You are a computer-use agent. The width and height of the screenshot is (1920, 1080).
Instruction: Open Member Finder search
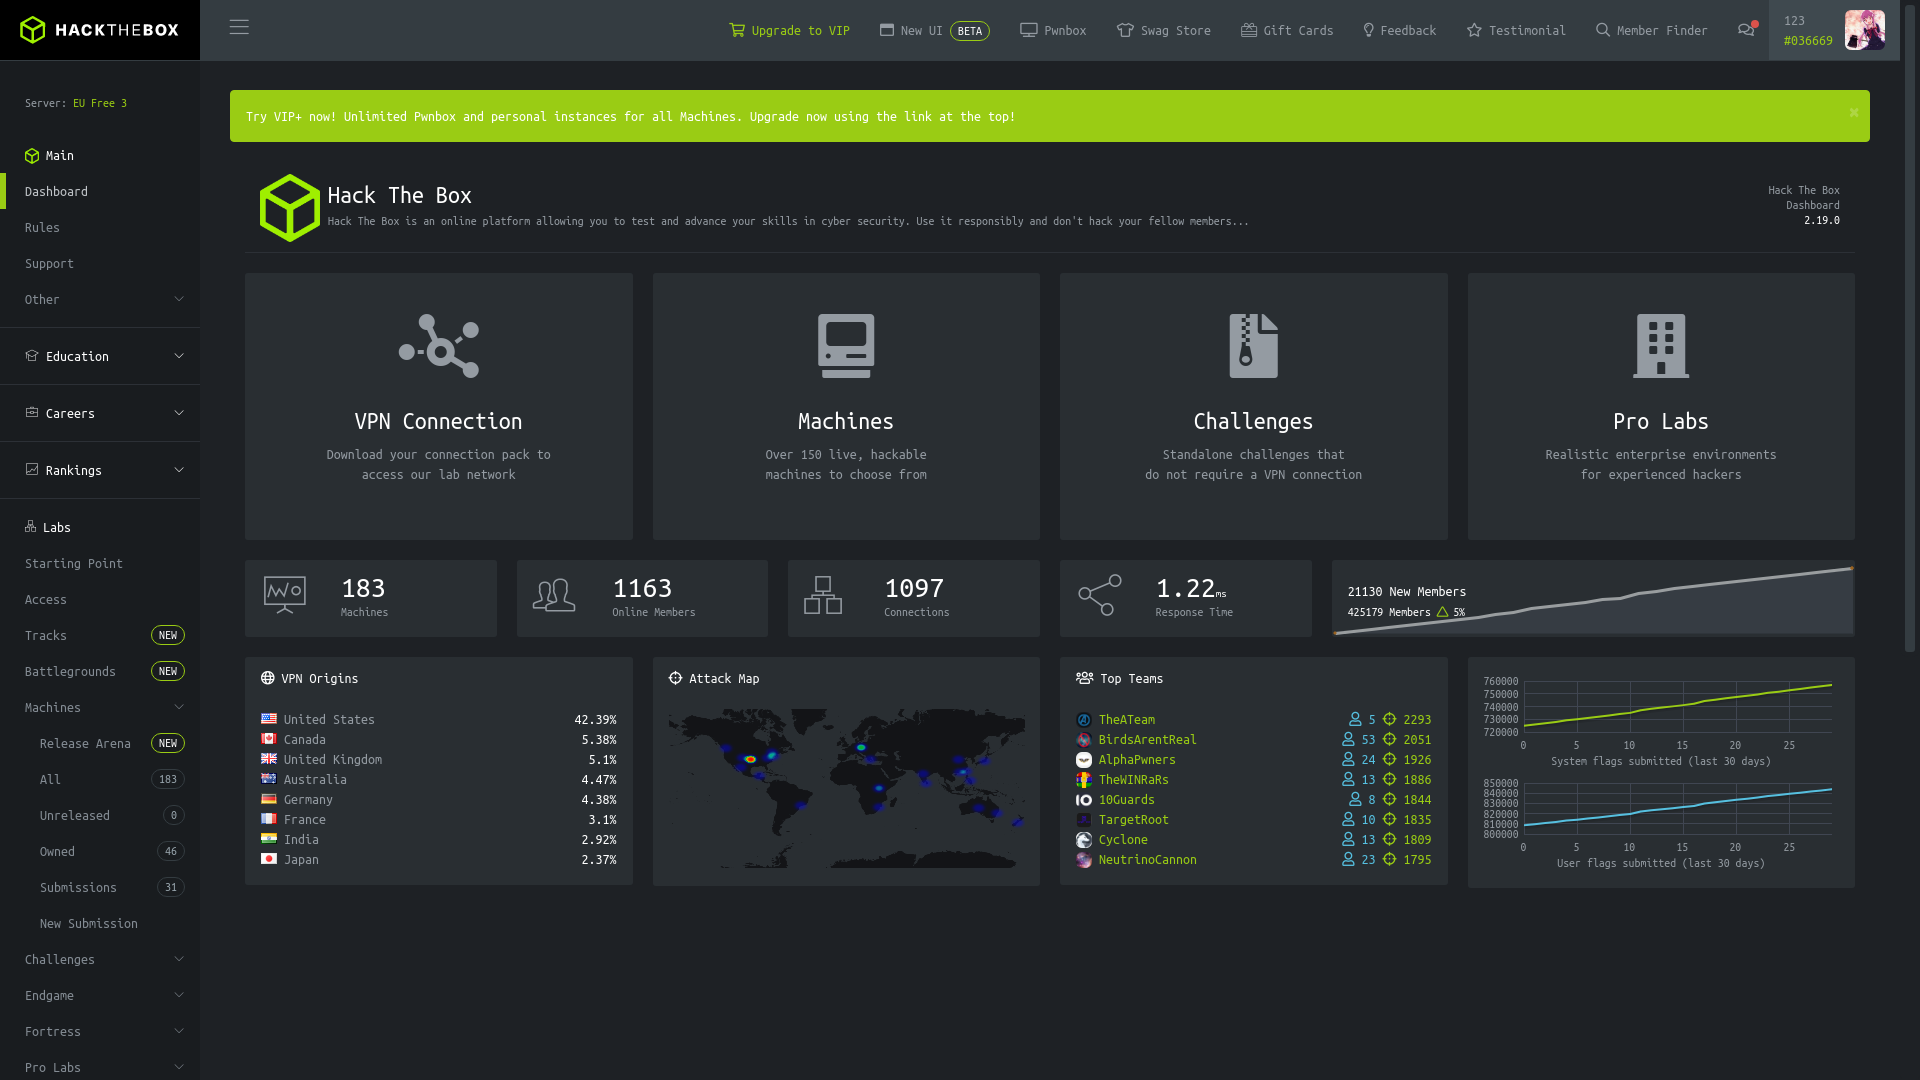pos(1652,30)
